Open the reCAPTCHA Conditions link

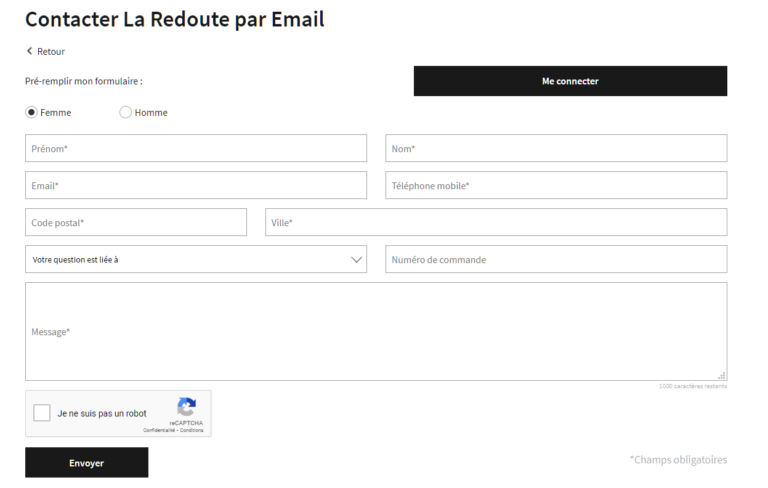[x=192, y=430]
